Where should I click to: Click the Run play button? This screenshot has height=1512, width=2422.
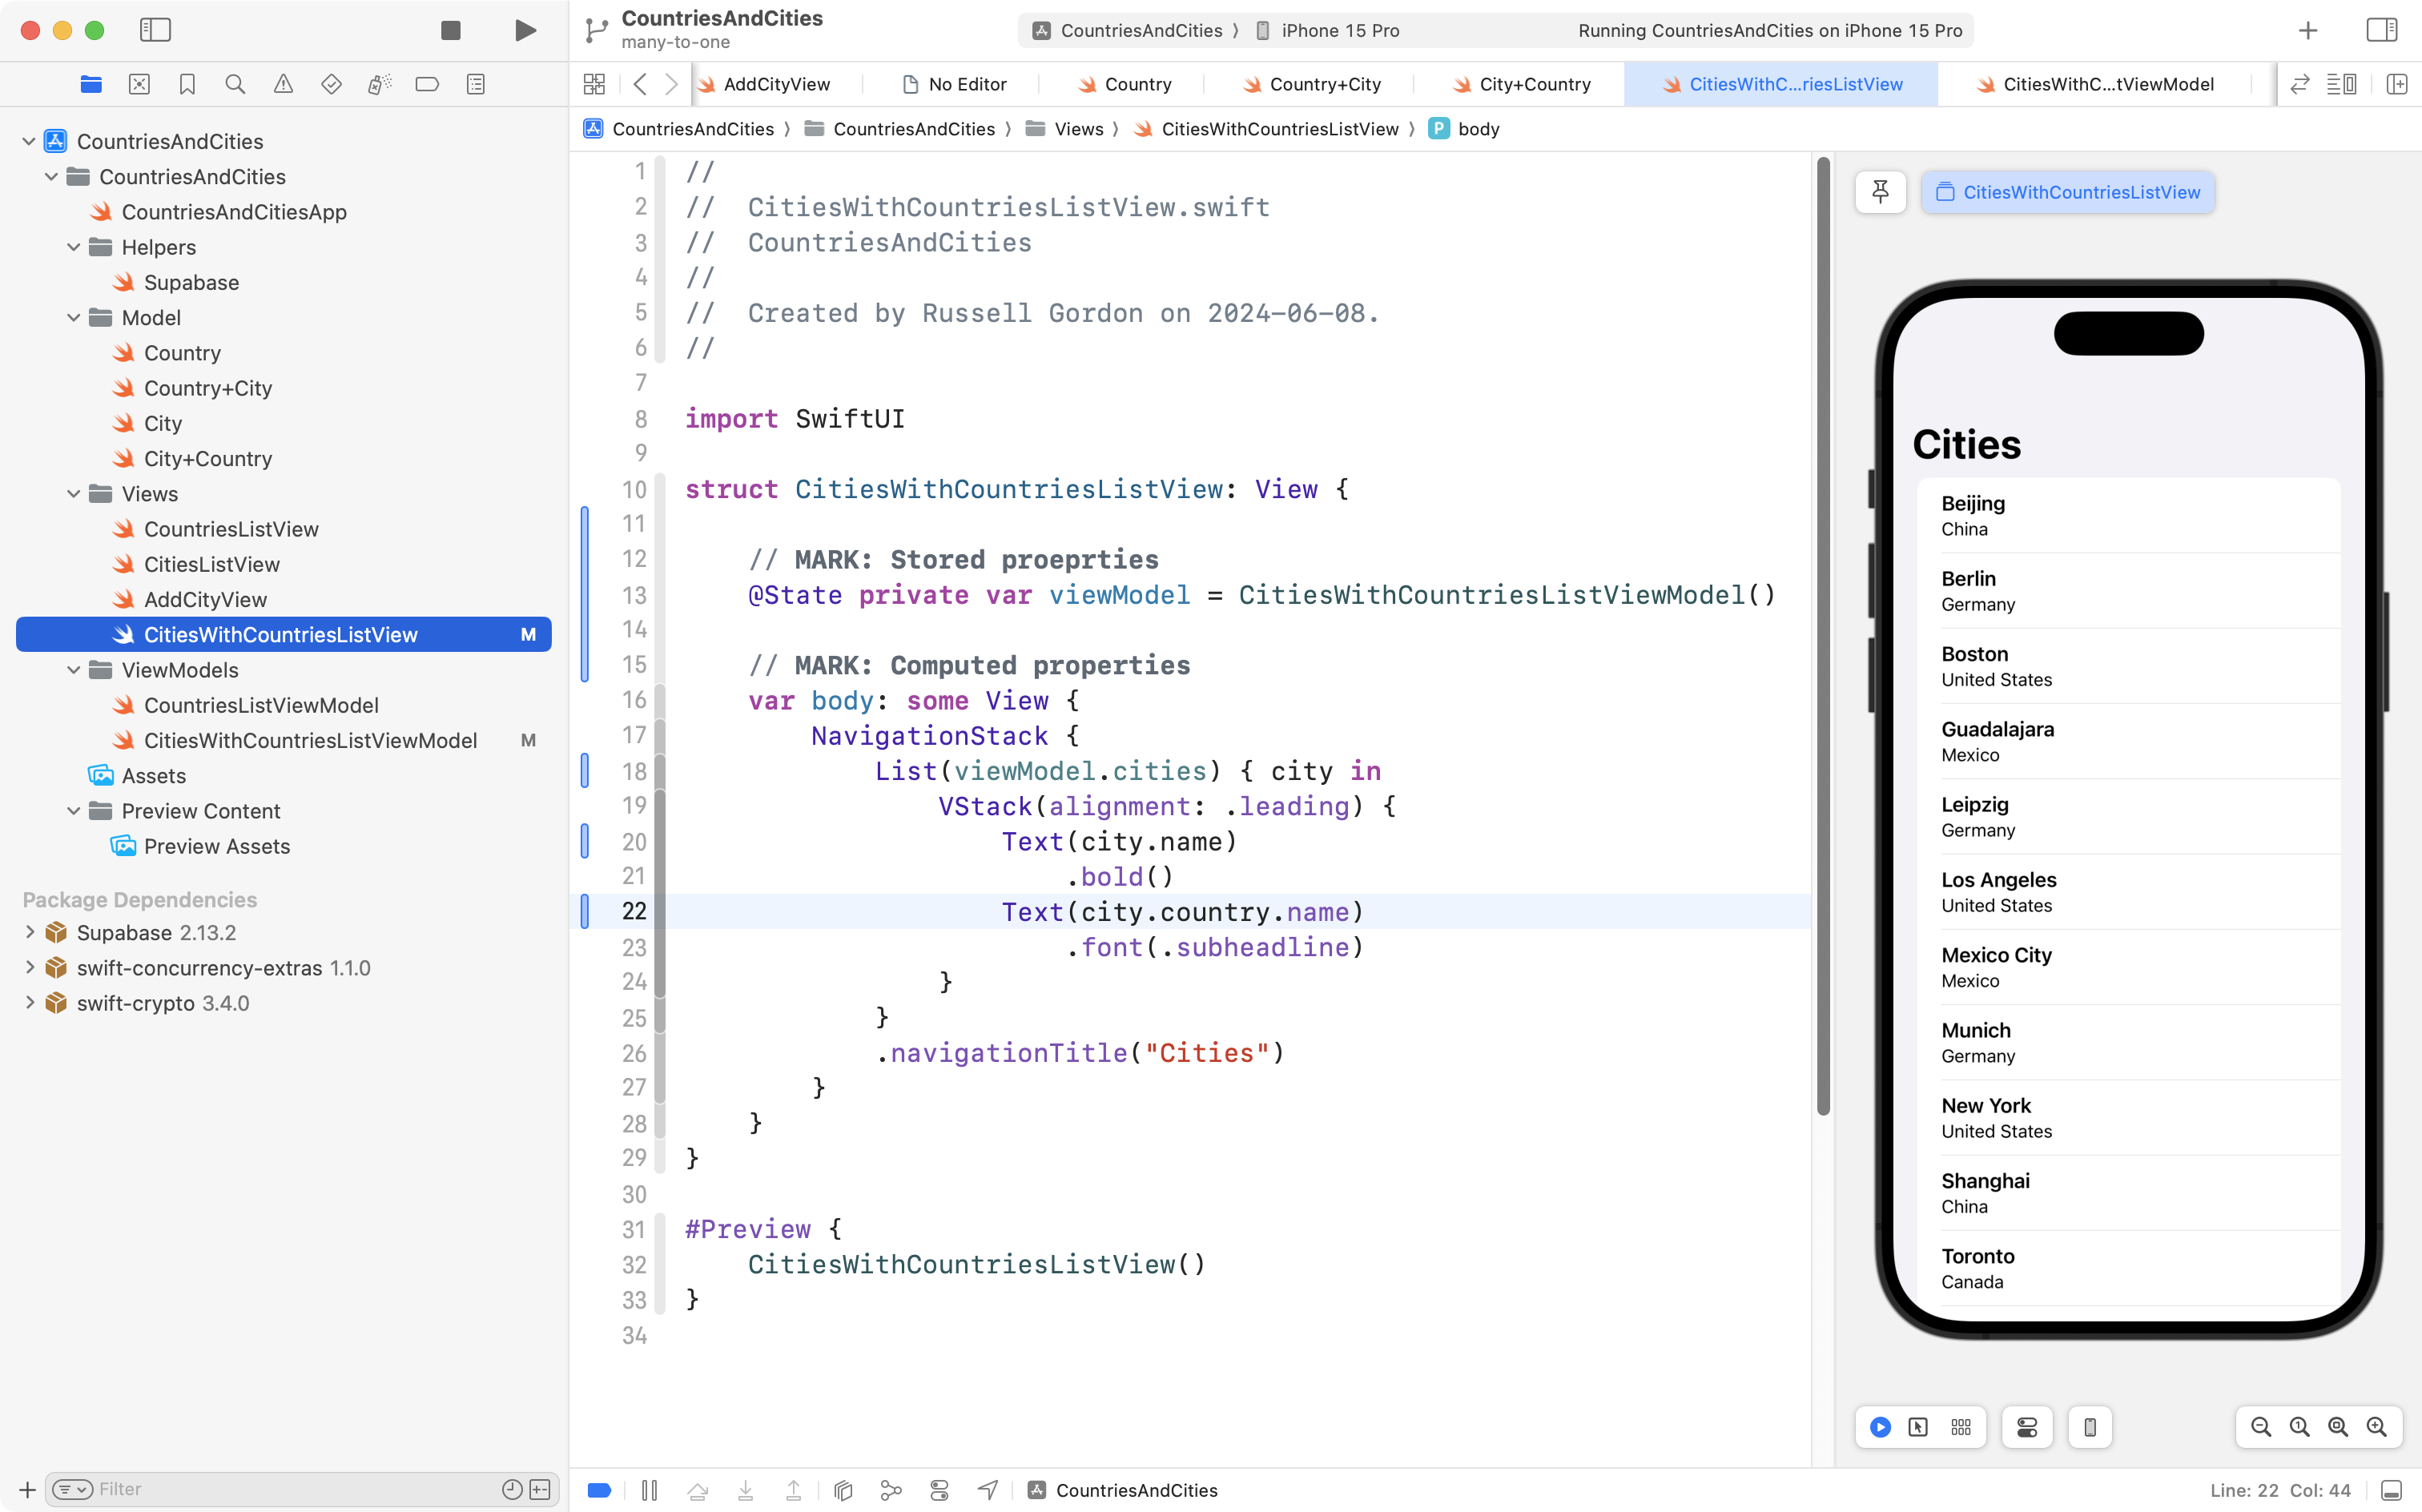[525, 30]
